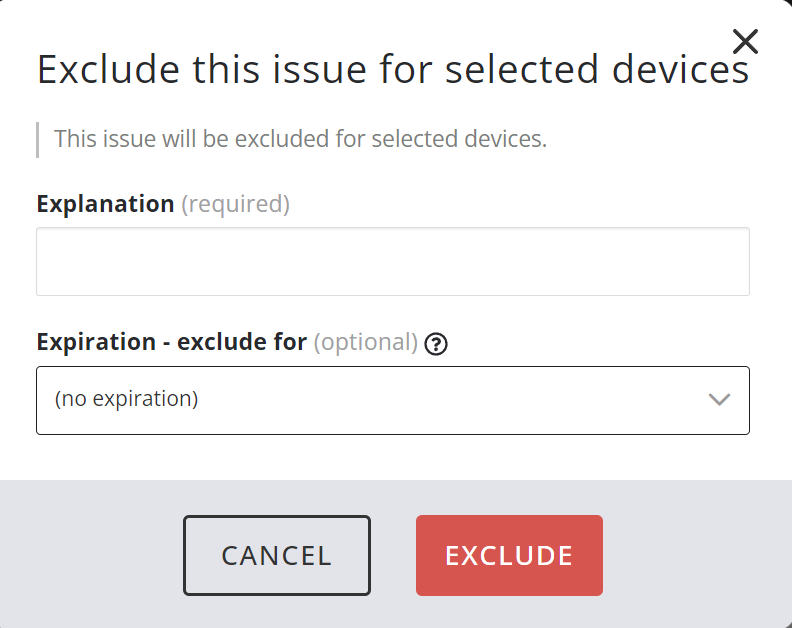The width and height of the screenshot is (792, 628).
Task: Click the 'Expiration - exclude for' label
Action: tap(171, 342)
